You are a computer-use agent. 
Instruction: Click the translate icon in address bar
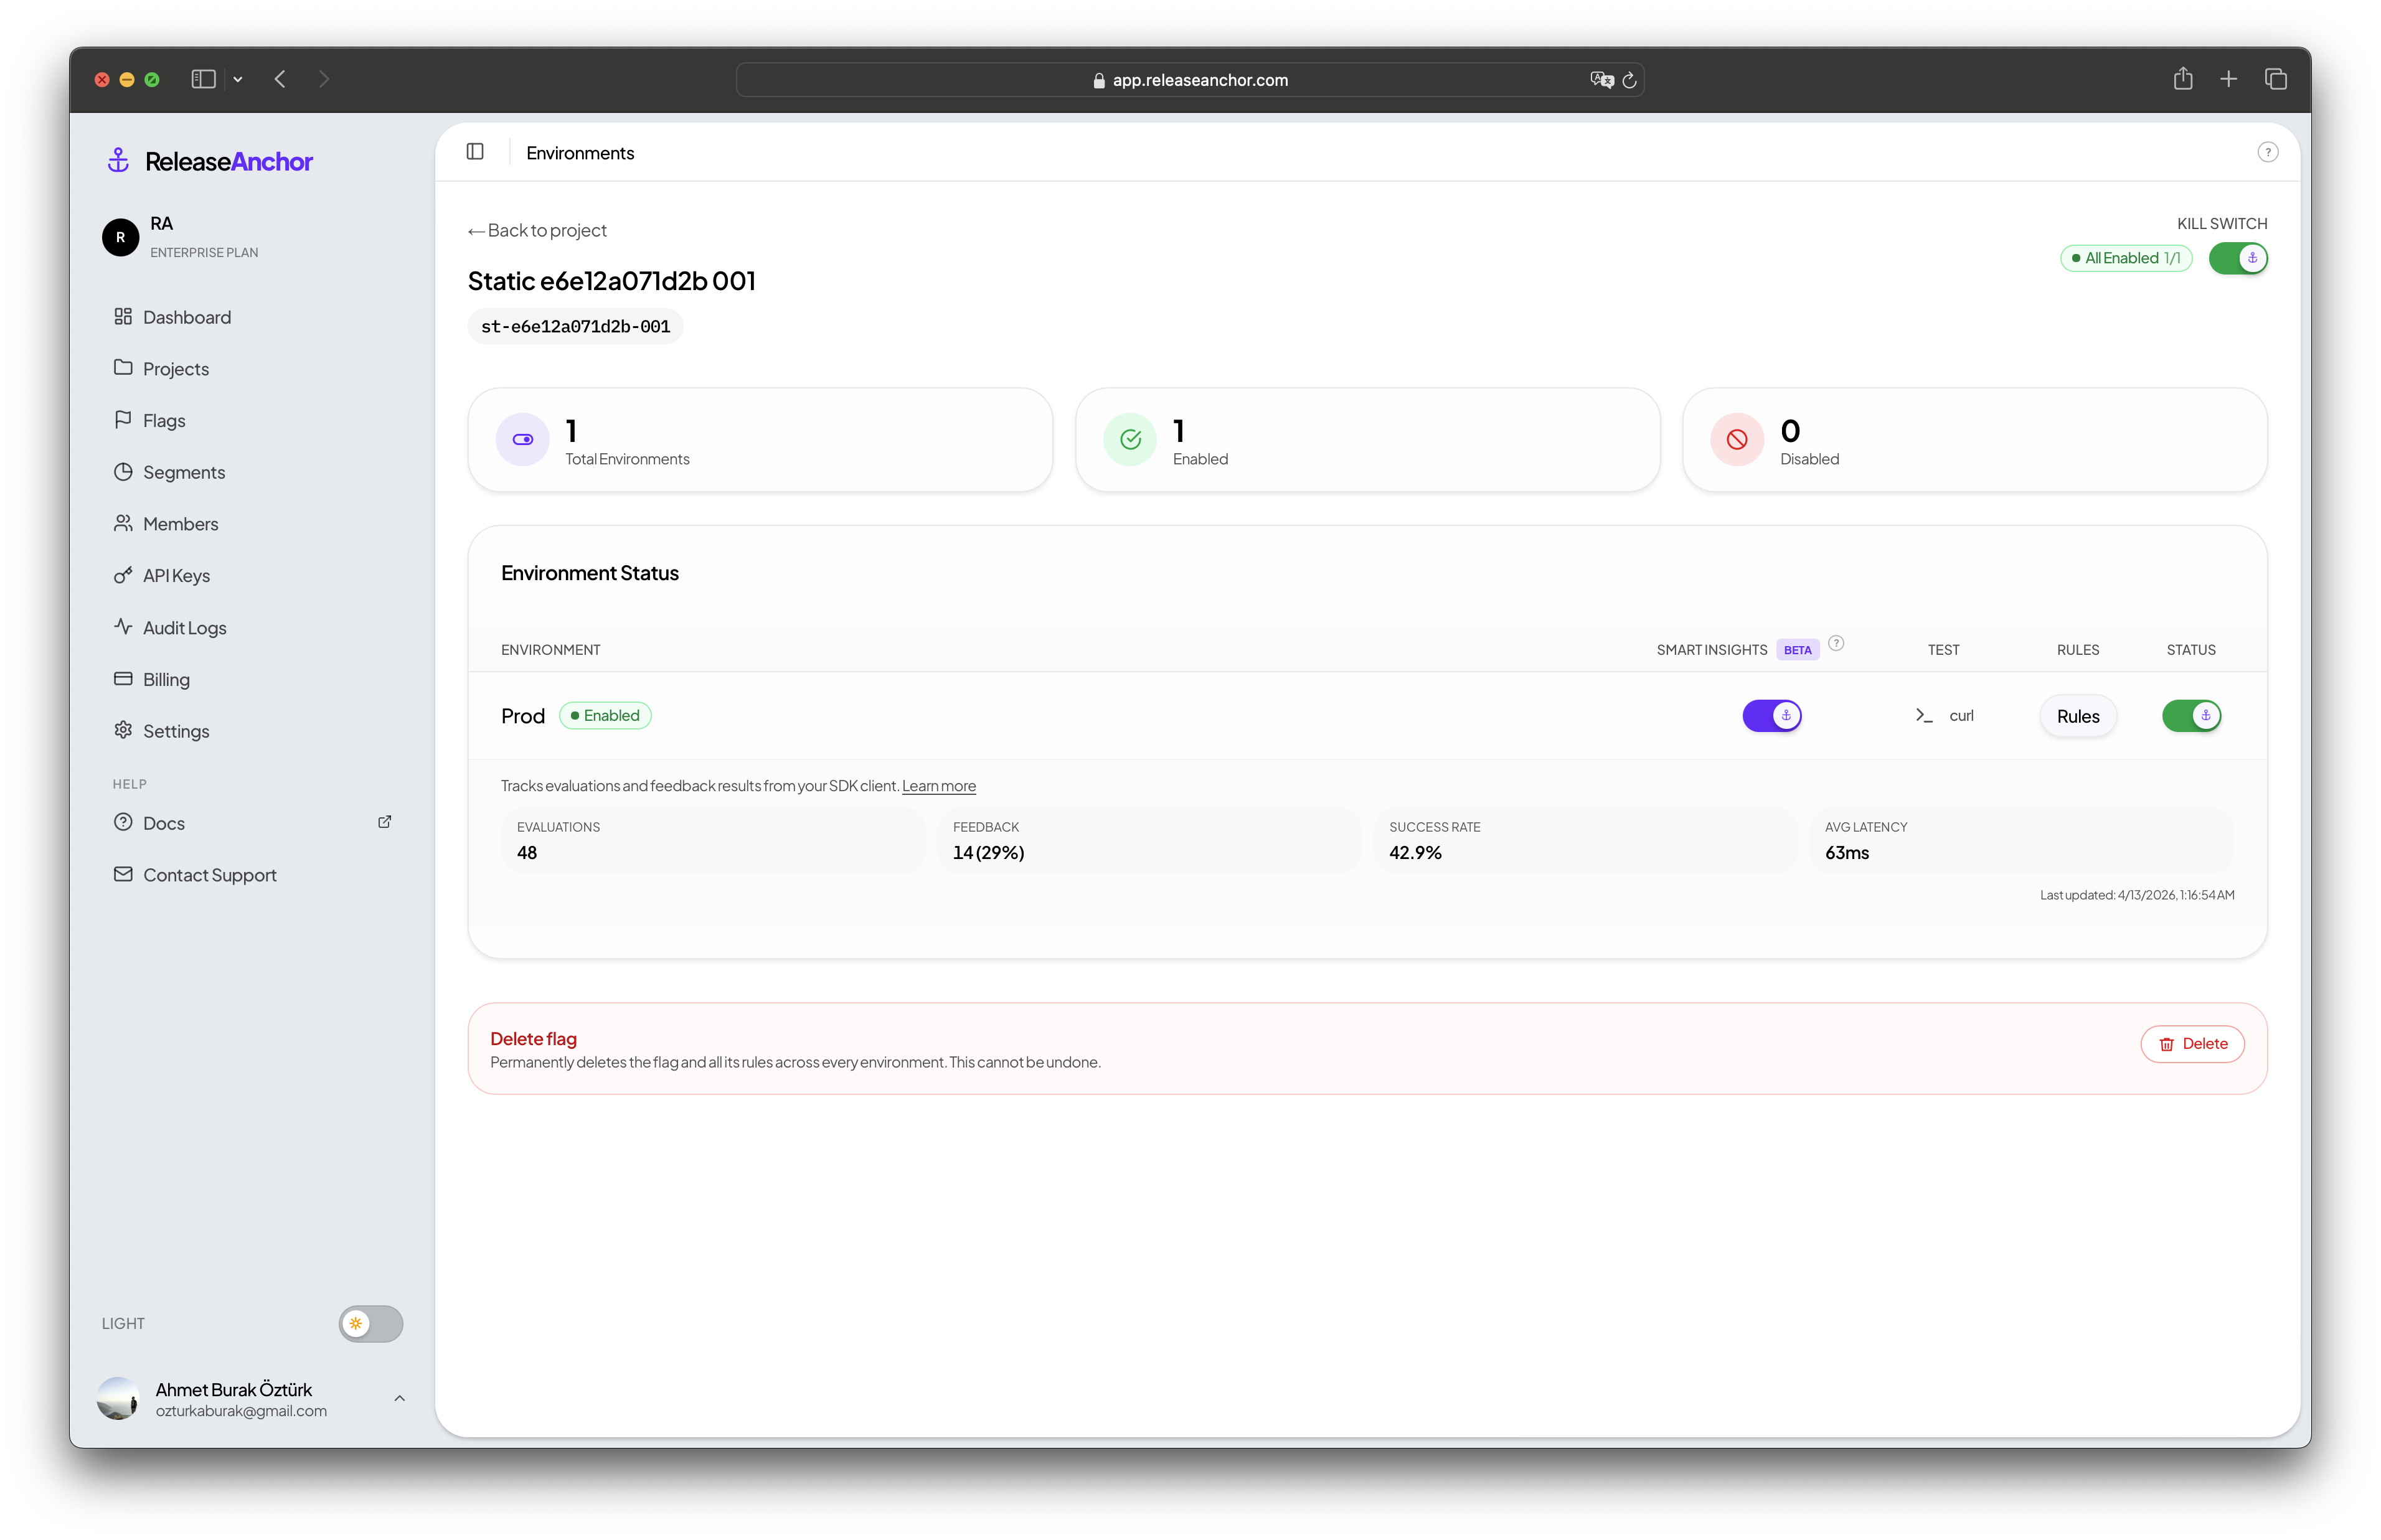click(x=1601, y=80)
